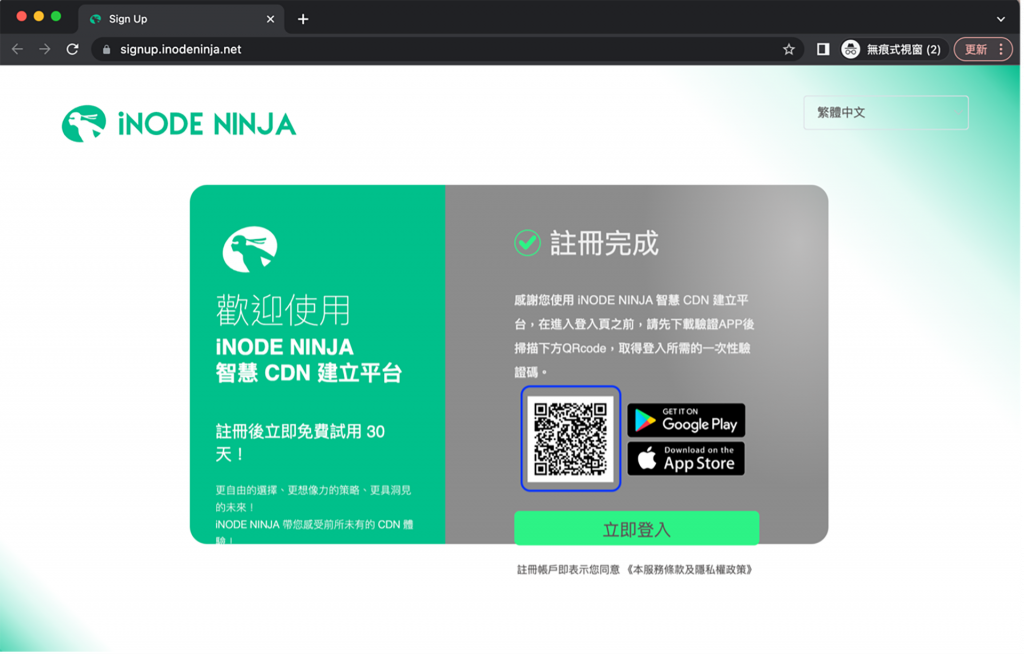Open Chrome three-dot menu
Image resolution: width=1024 pixels, height=655 pixels.
(x=1001, y=50)
